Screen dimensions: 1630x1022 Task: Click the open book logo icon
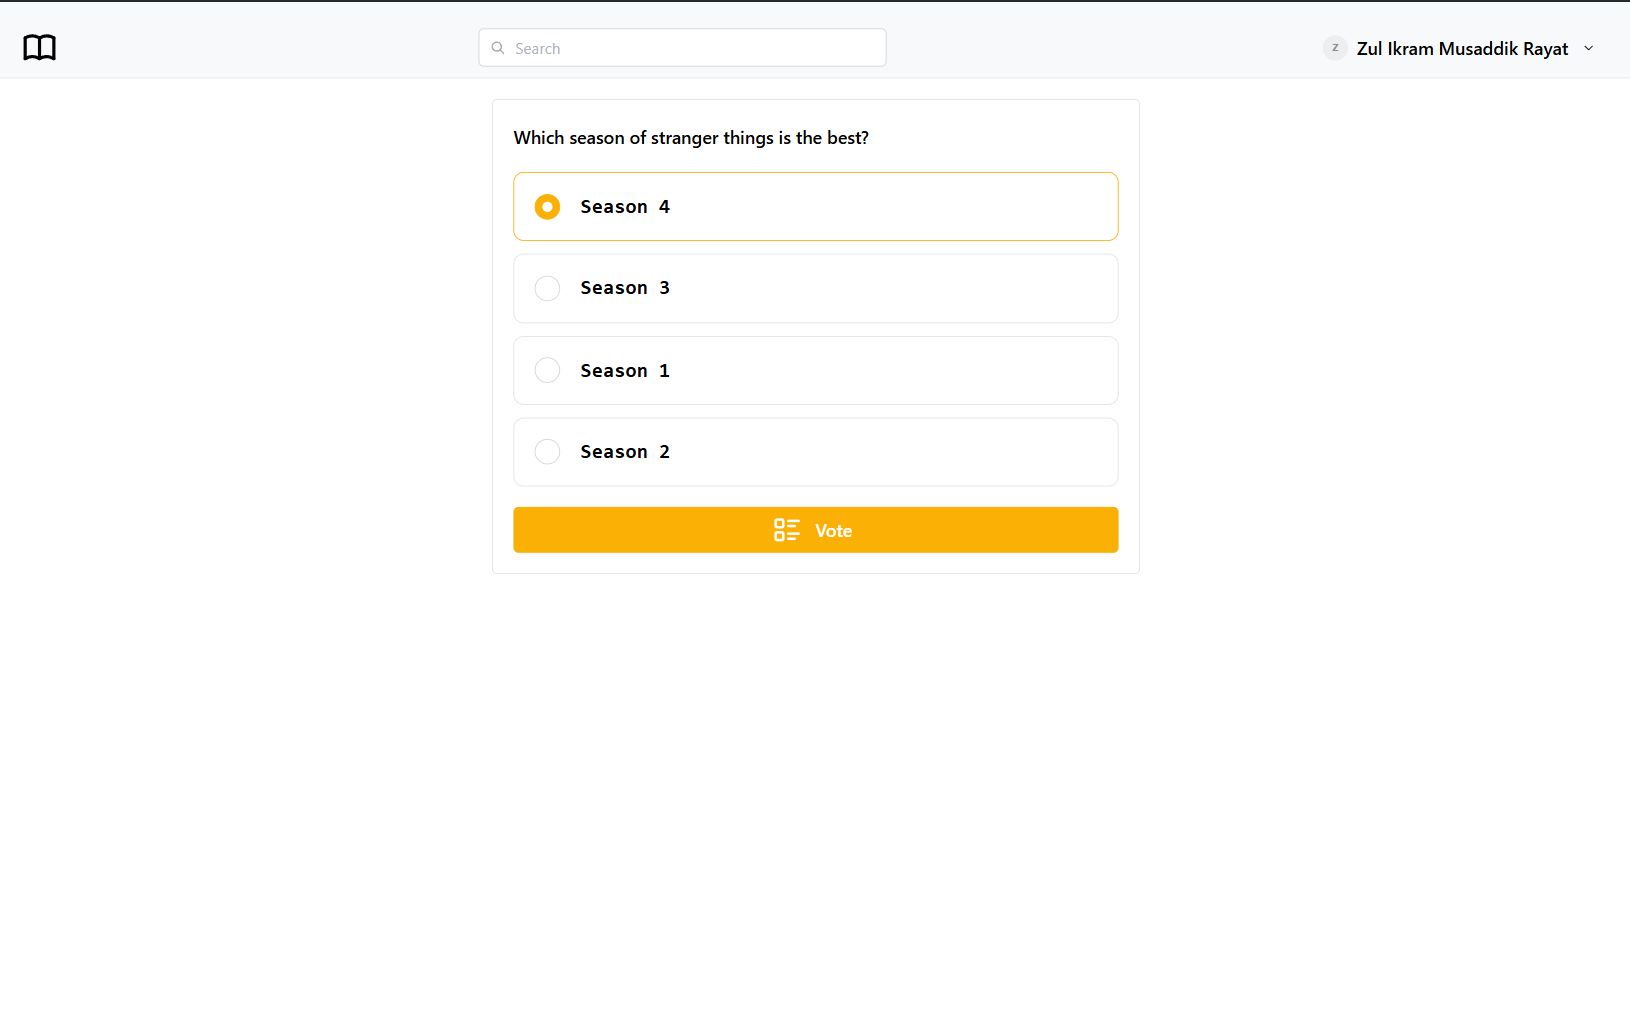[x=40, y=48]
